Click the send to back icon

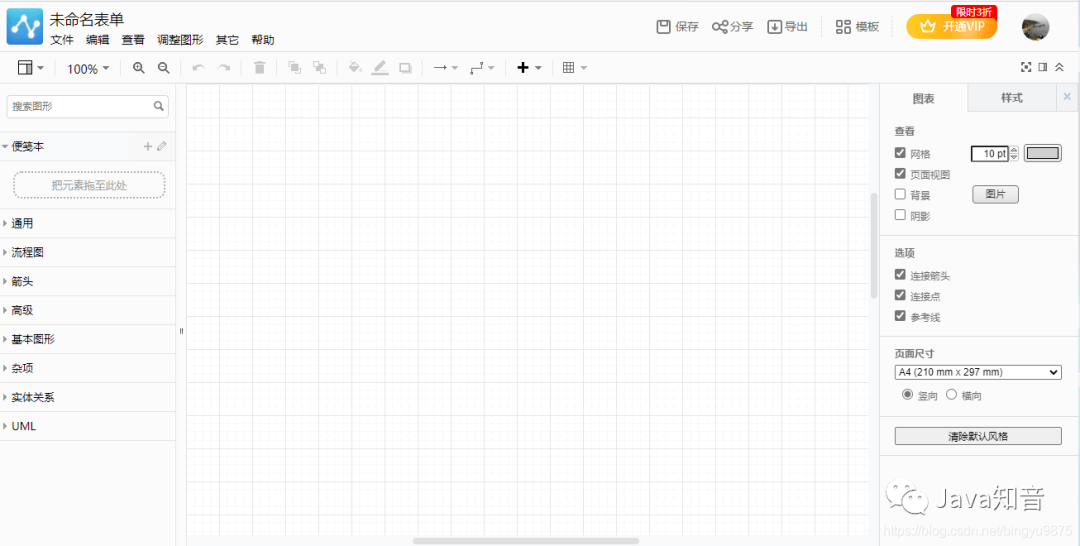pyautogui.click(x=319, y=67)
